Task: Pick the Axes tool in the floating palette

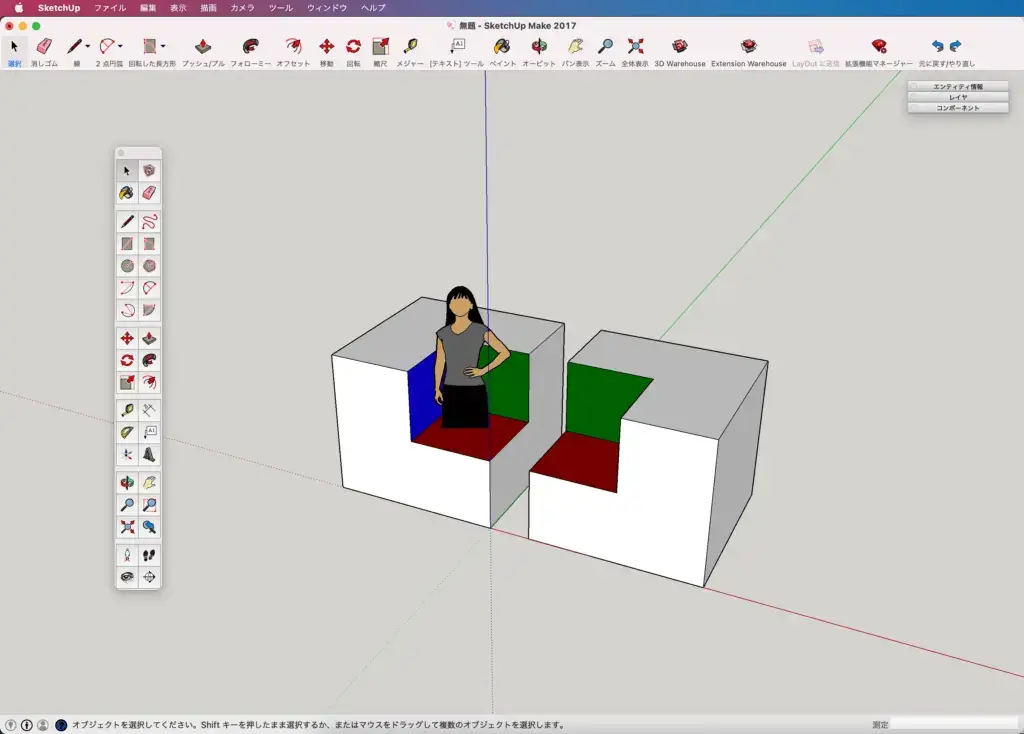Action: tap(127, 454)
